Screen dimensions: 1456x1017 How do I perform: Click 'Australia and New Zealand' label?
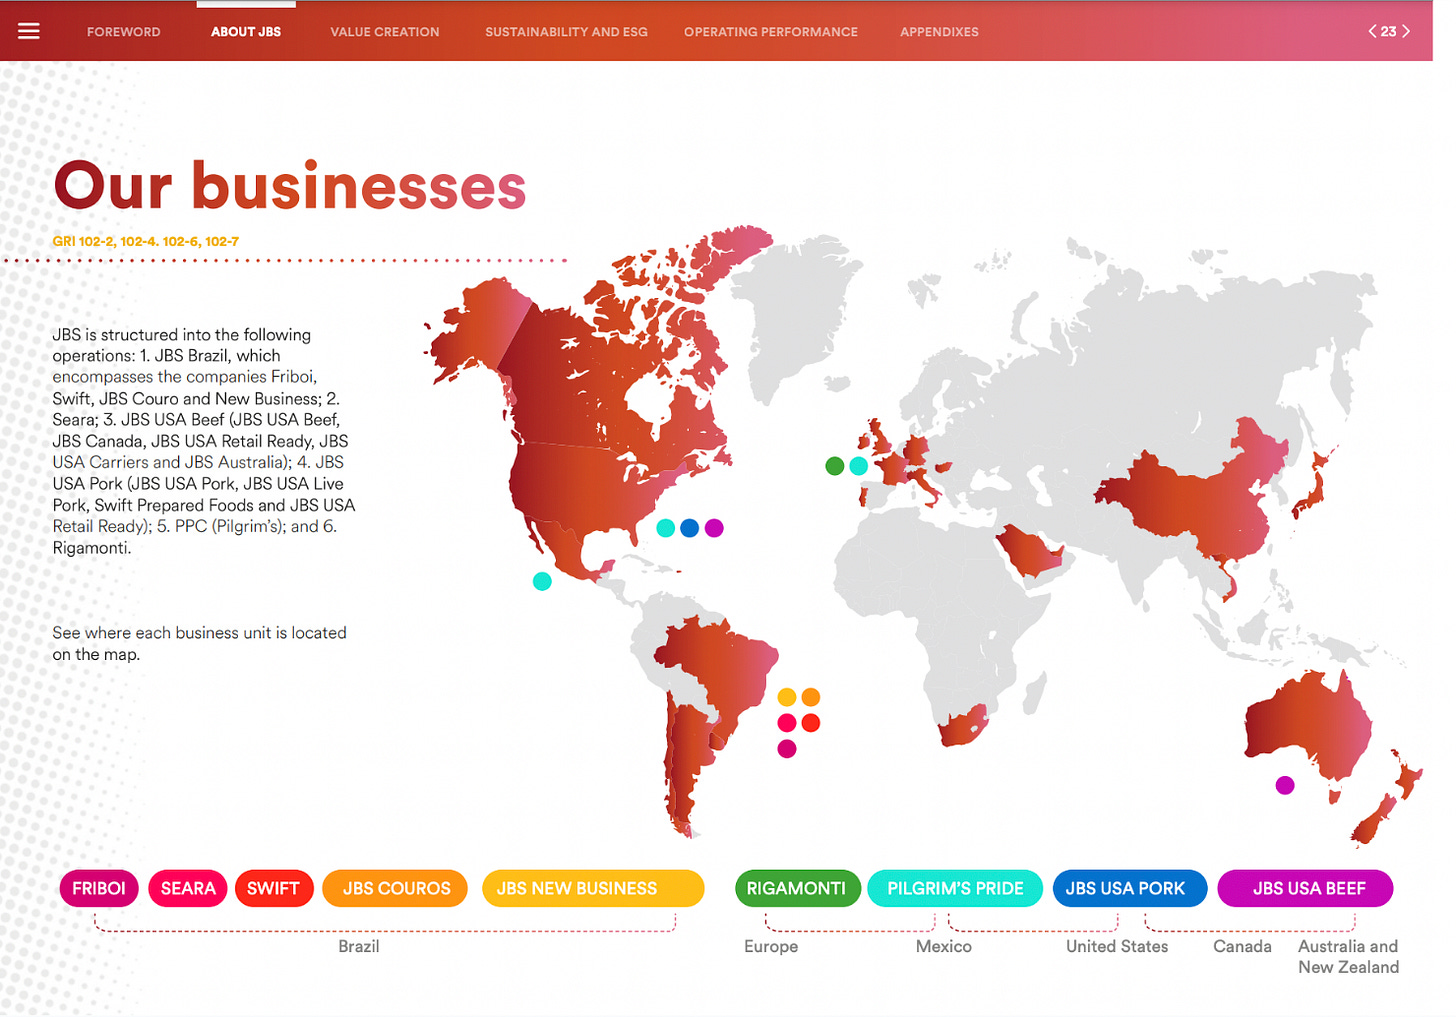(1348, 956)
